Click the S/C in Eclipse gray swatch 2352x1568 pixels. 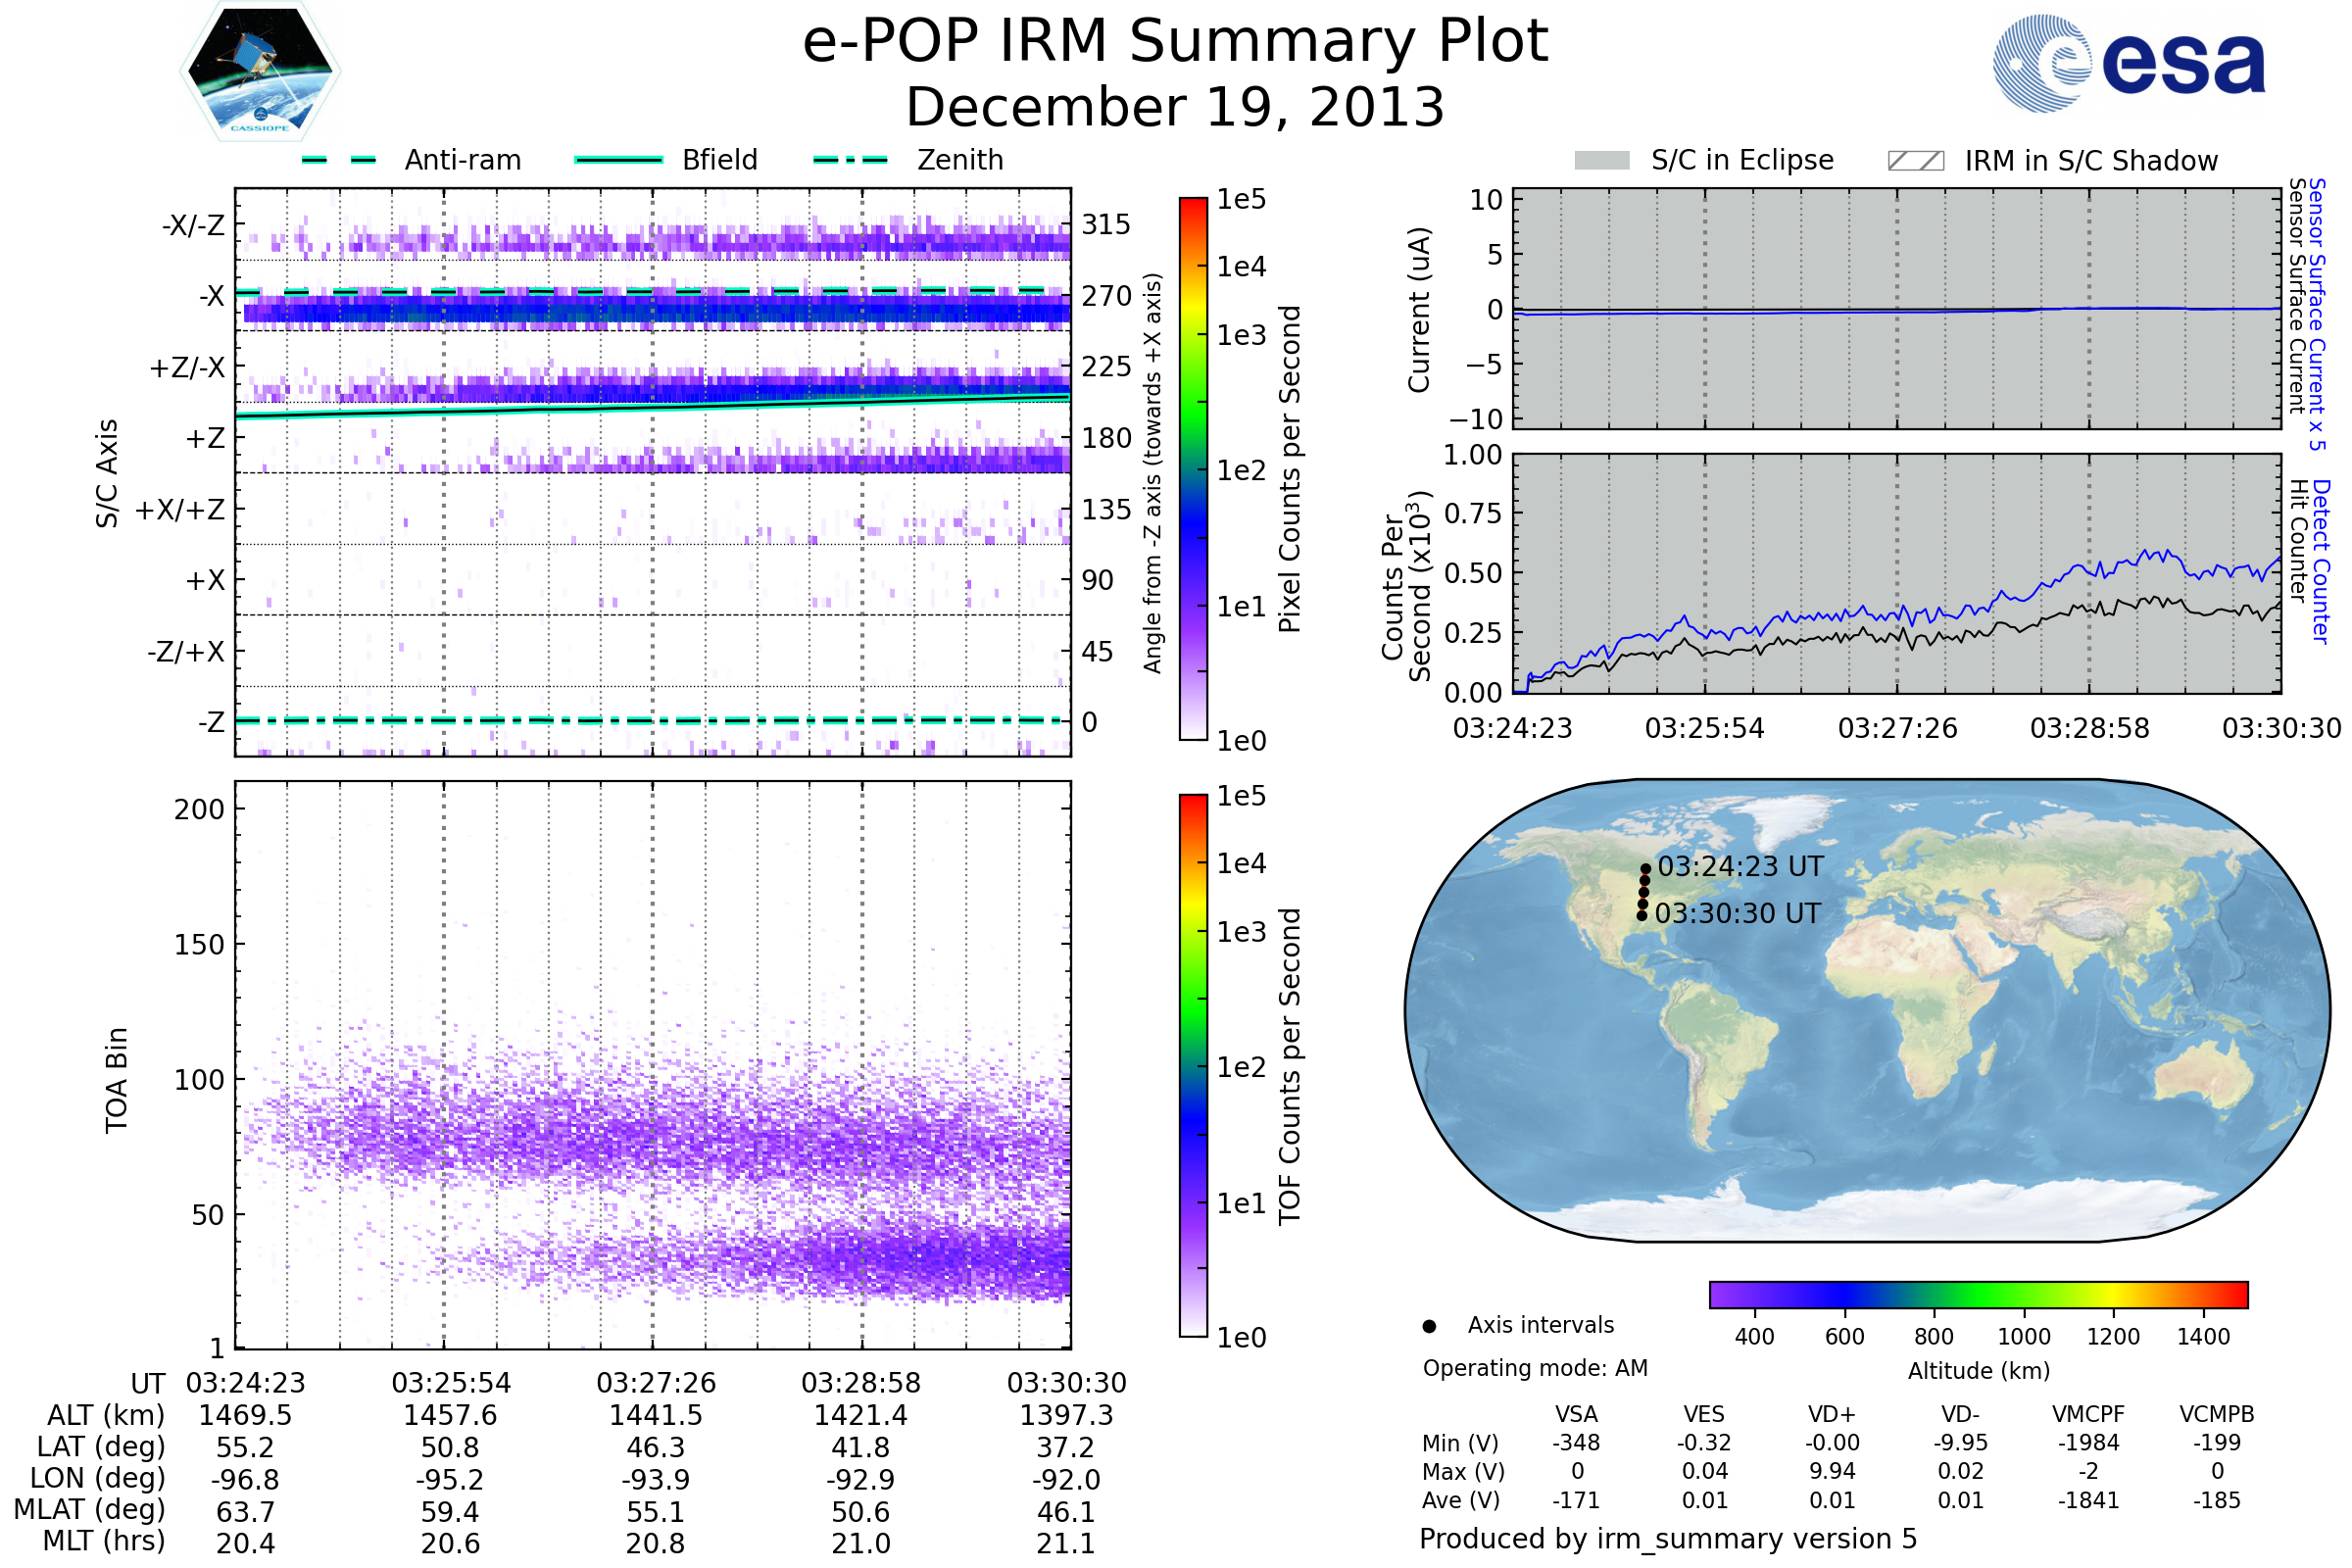(1602, 161)
